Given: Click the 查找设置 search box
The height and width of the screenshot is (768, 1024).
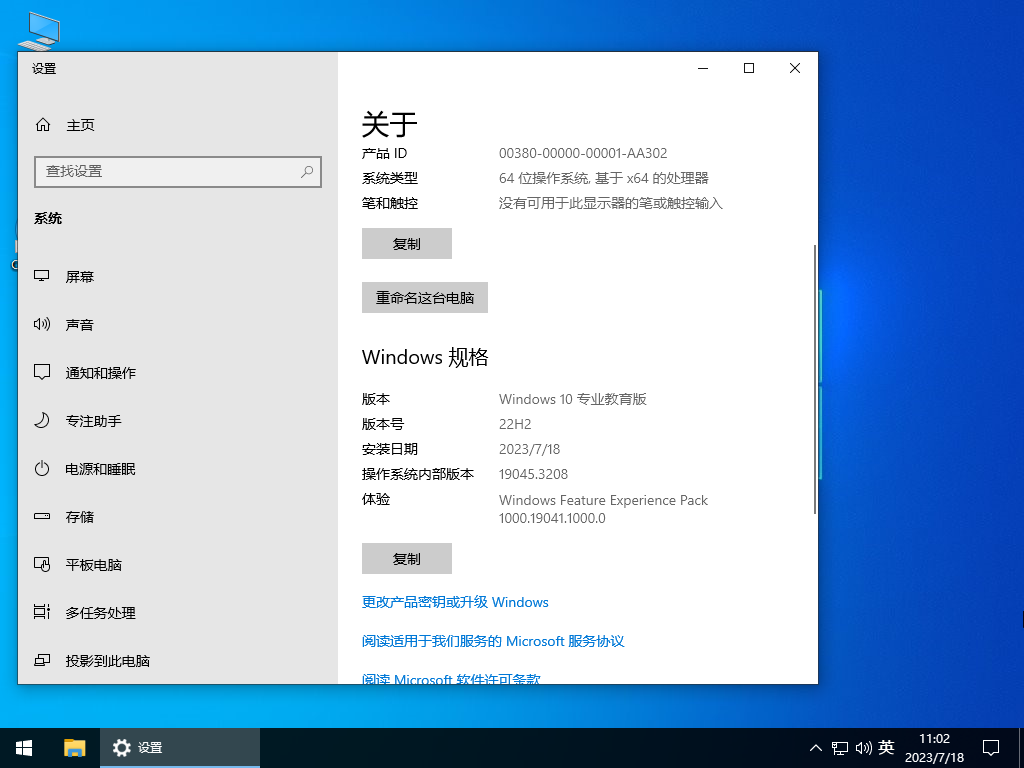Looking at the screenshot, I should click(x=178, y=172).
